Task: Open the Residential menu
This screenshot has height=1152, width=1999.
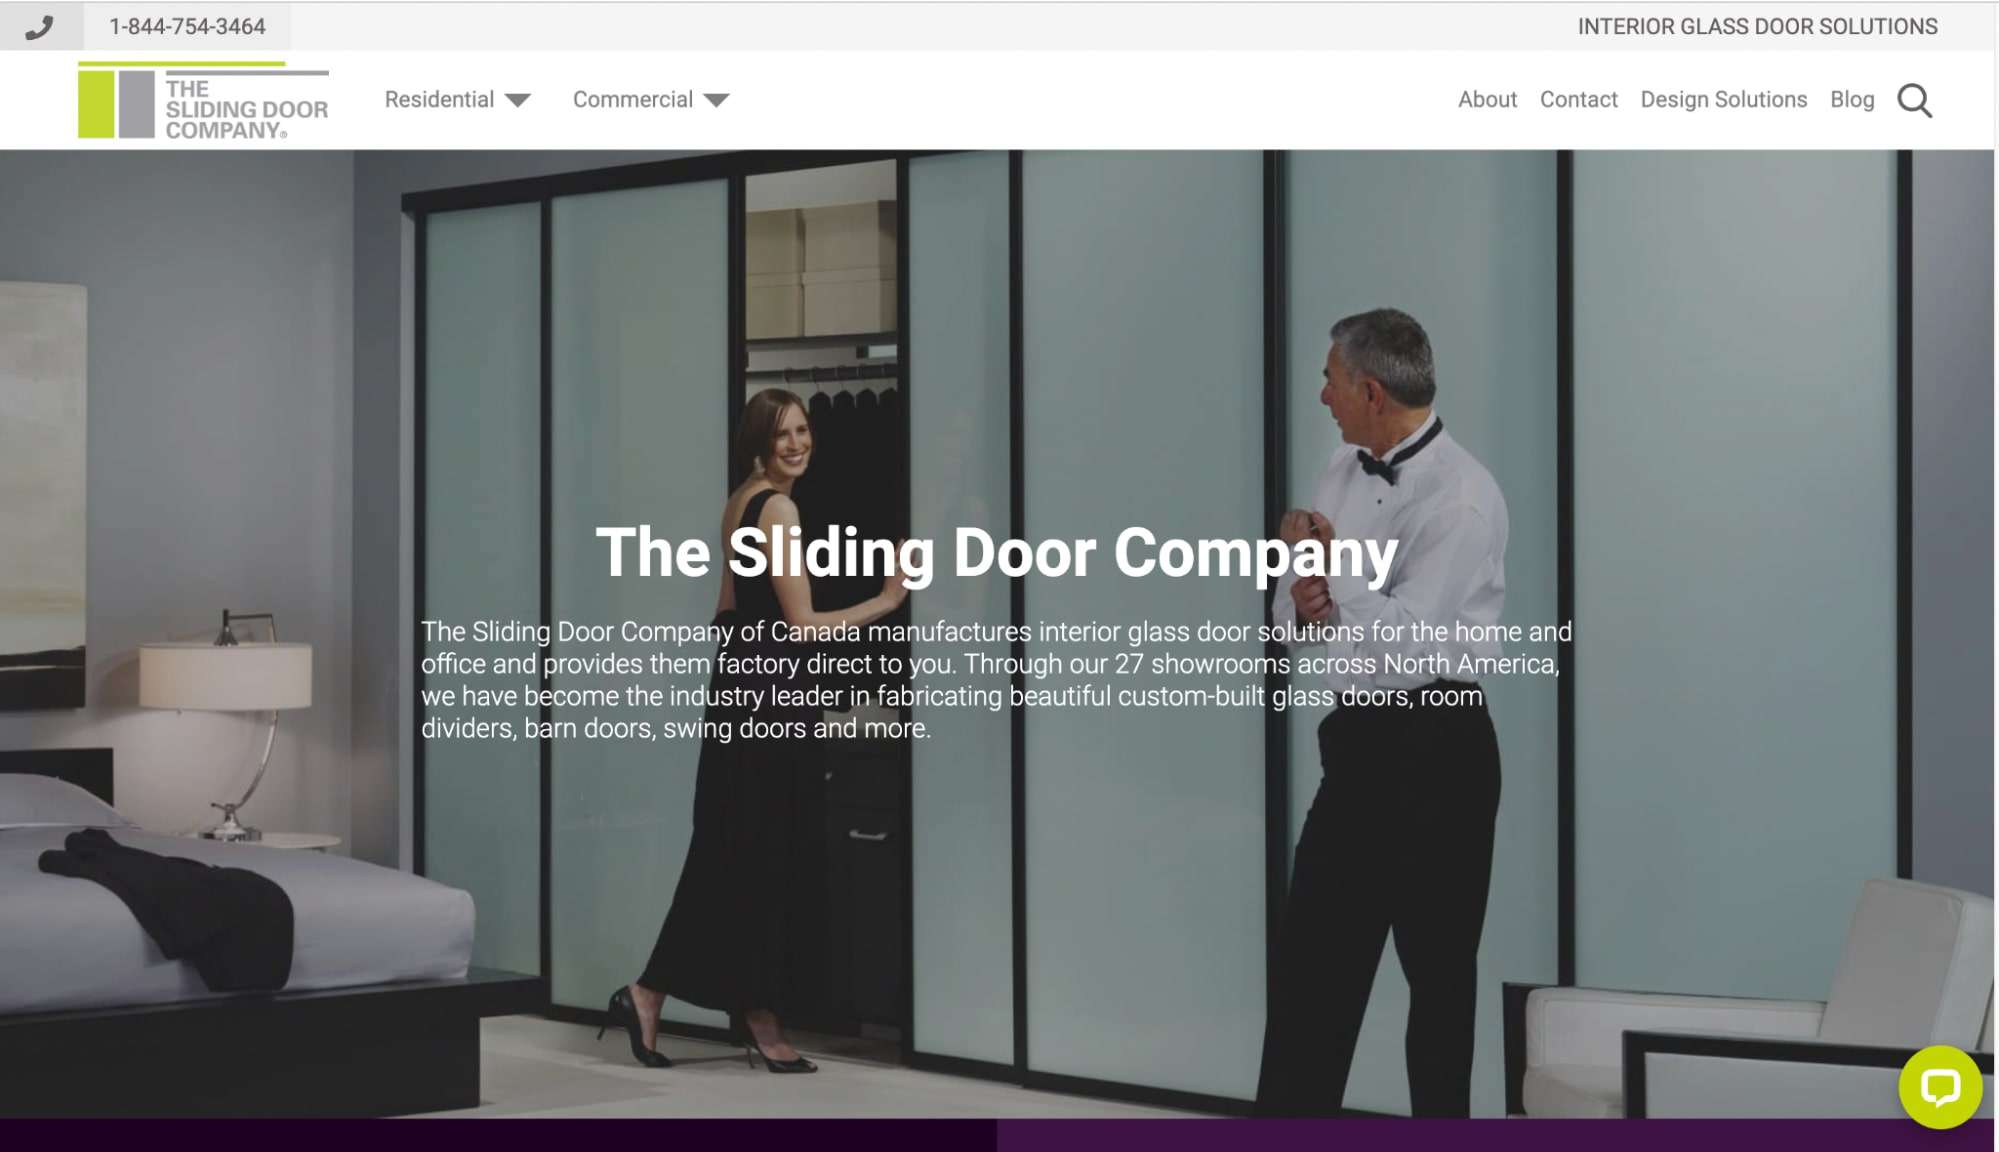Action: pyautogui.click(x=439, y=99)
